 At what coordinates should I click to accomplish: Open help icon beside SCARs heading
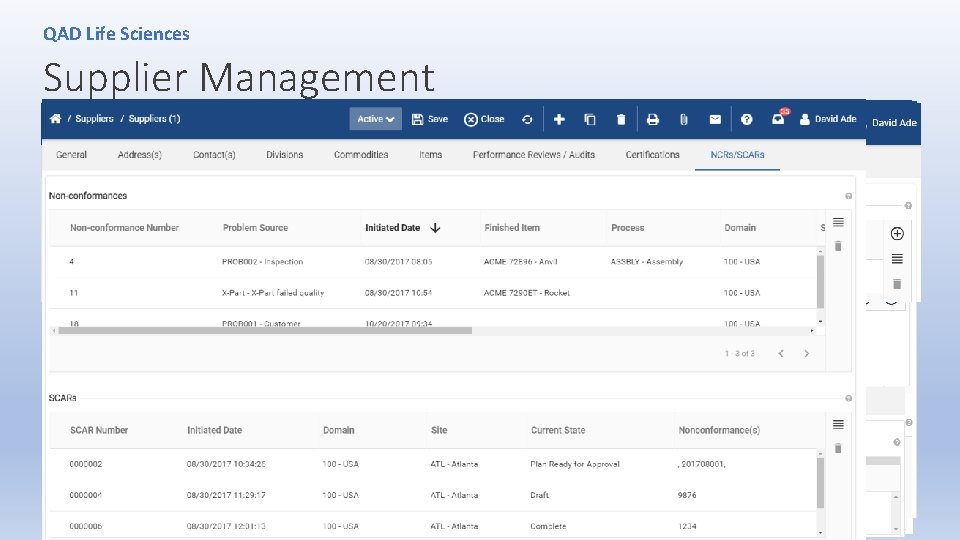pyautogui.click(x=849, y=399)
